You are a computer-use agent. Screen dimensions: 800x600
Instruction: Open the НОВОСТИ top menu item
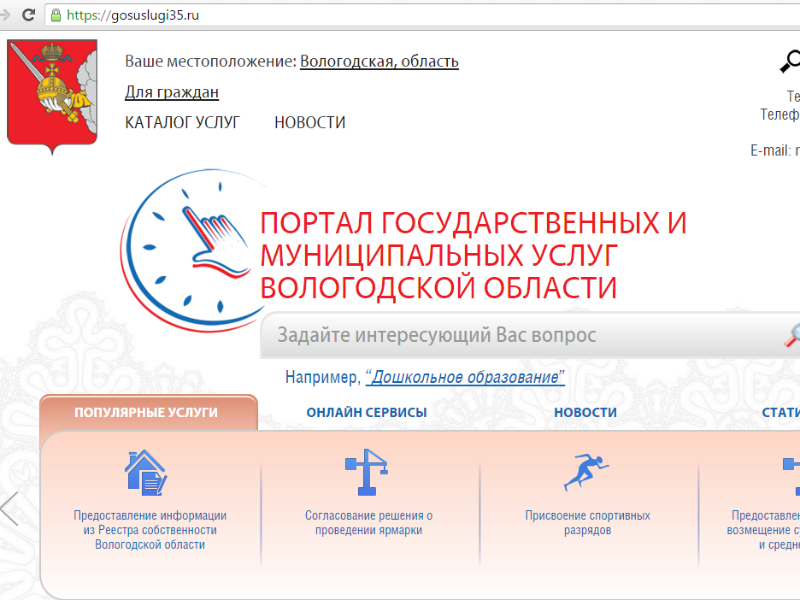tap(310, 122)
